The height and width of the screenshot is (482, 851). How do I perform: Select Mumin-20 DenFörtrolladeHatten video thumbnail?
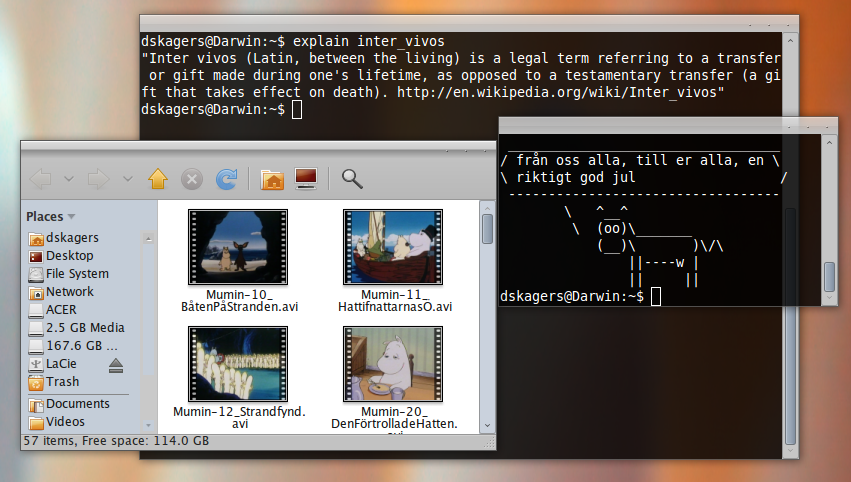coord(393,364)
